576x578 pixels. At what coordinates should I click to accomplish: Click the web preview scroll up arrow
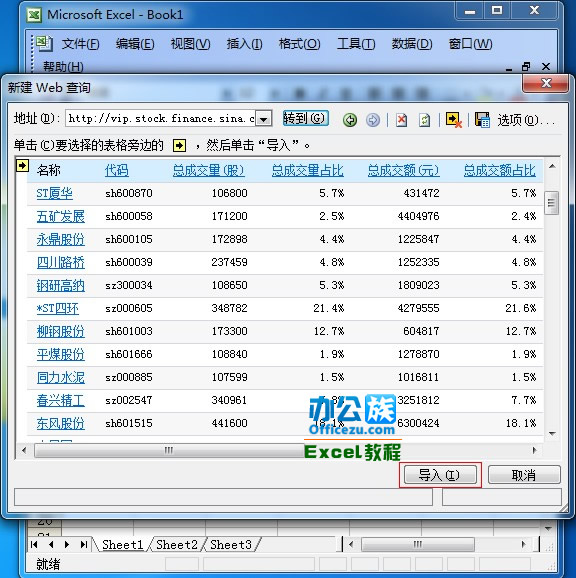tap(552, 167)
